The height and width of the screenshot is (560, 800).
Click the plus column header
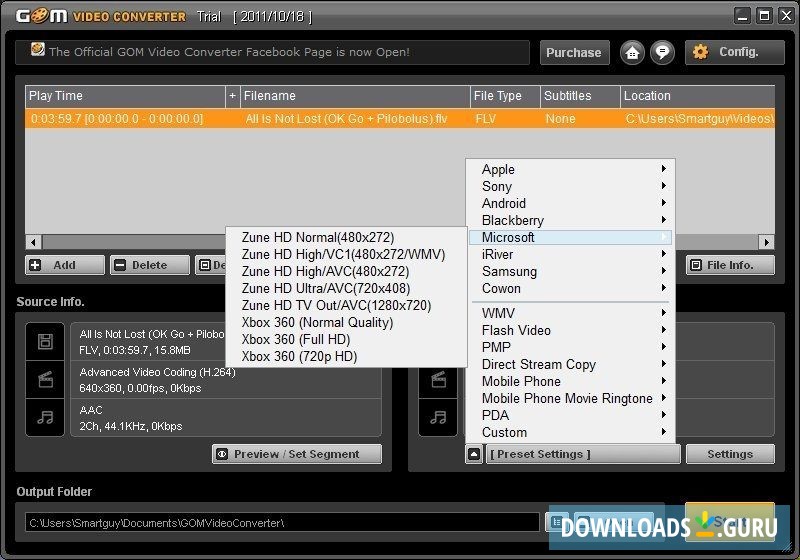pyautogui.click(x=233, y=96)
